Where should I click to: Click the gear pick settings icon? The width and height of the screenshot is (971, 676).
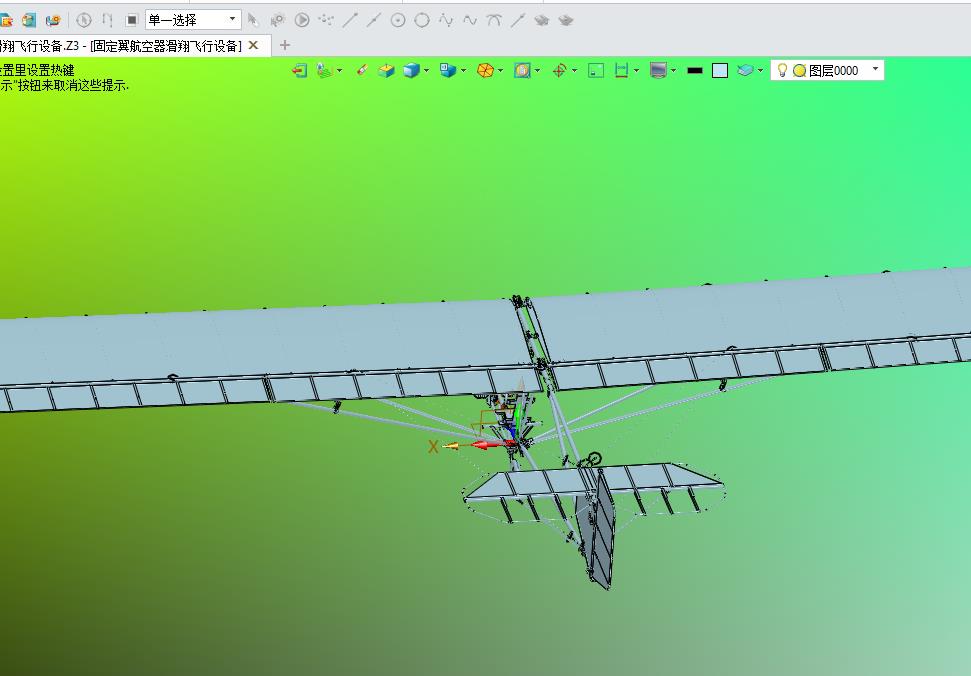click(x=277, y=20)
